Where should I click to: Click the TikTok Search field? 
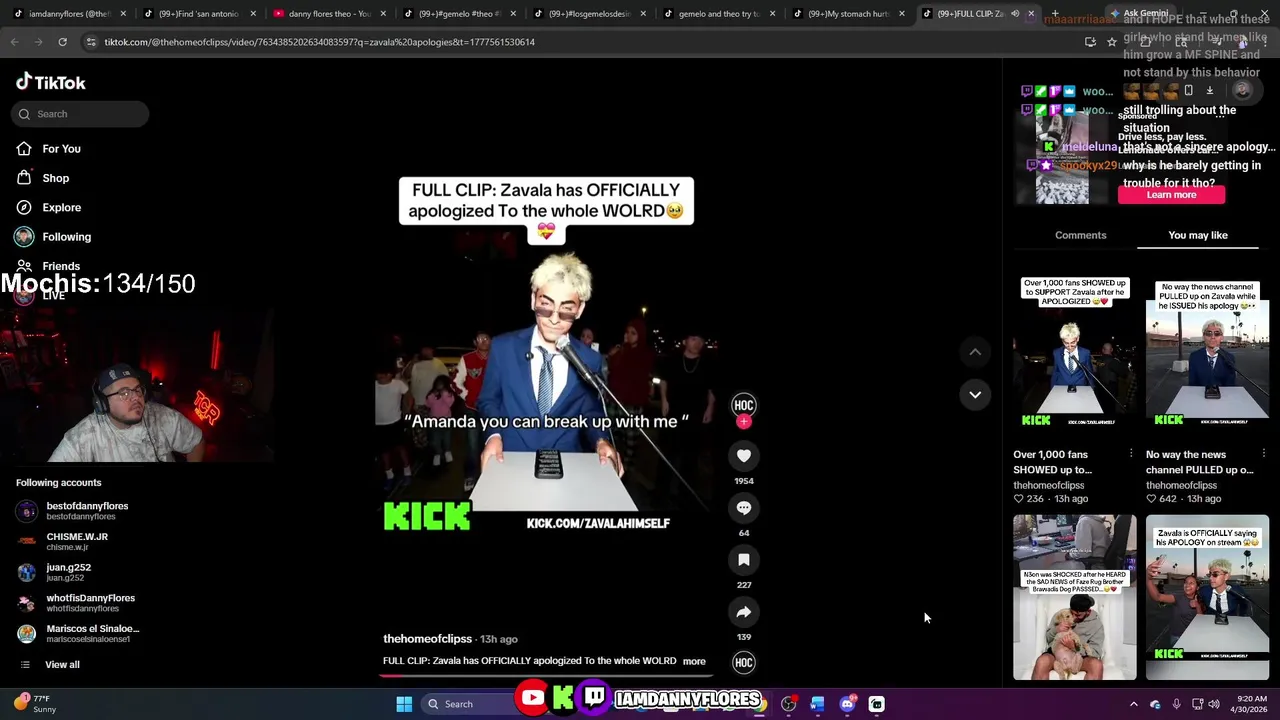[x=81, y=114]
